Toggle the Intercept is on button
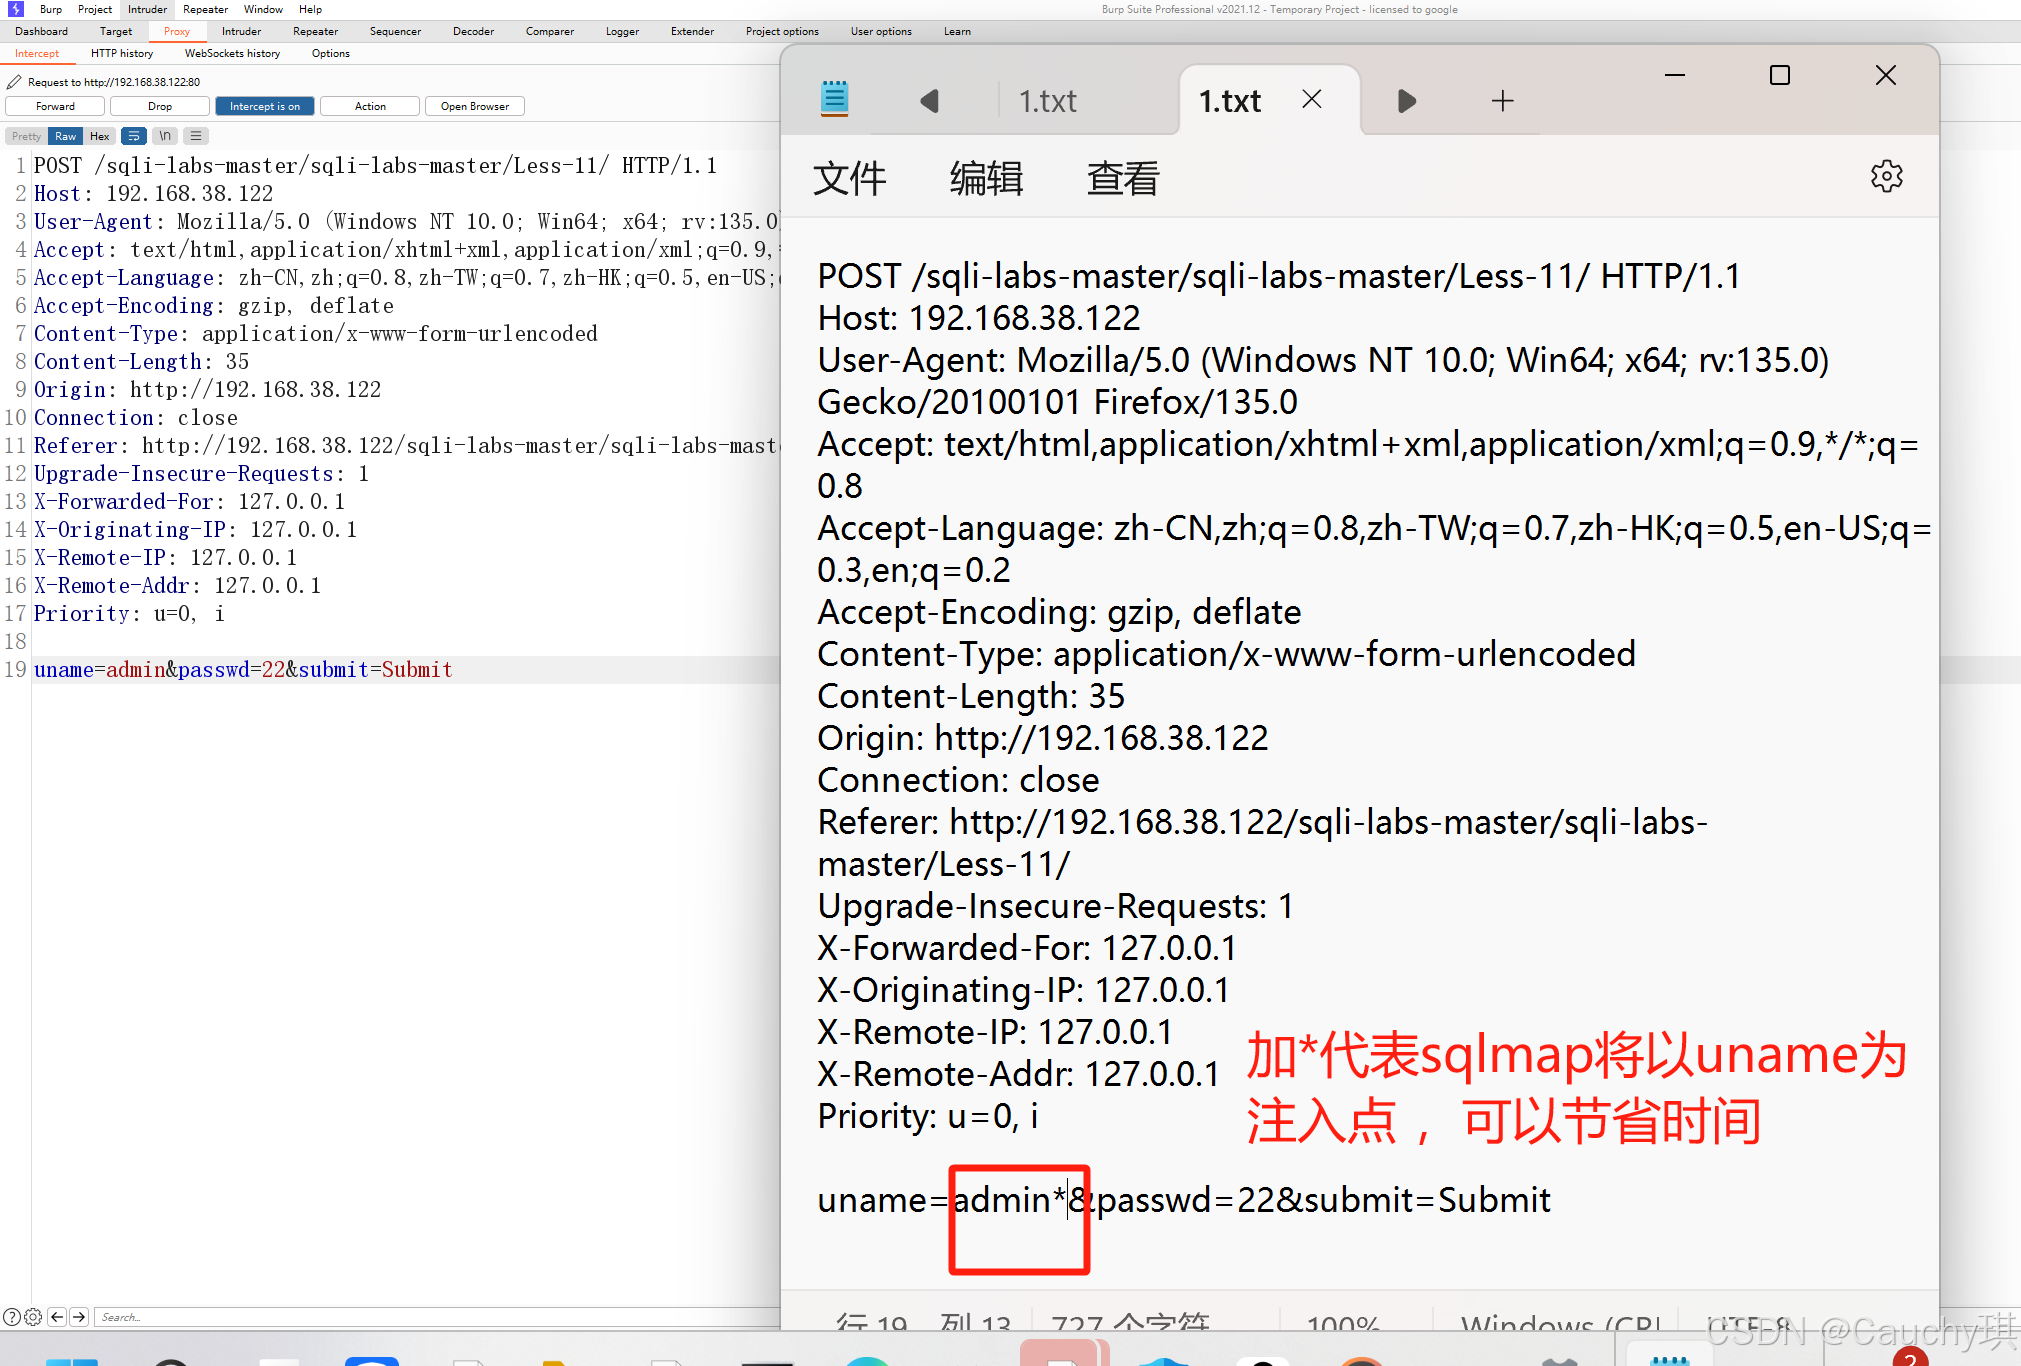 coord(265,106)
